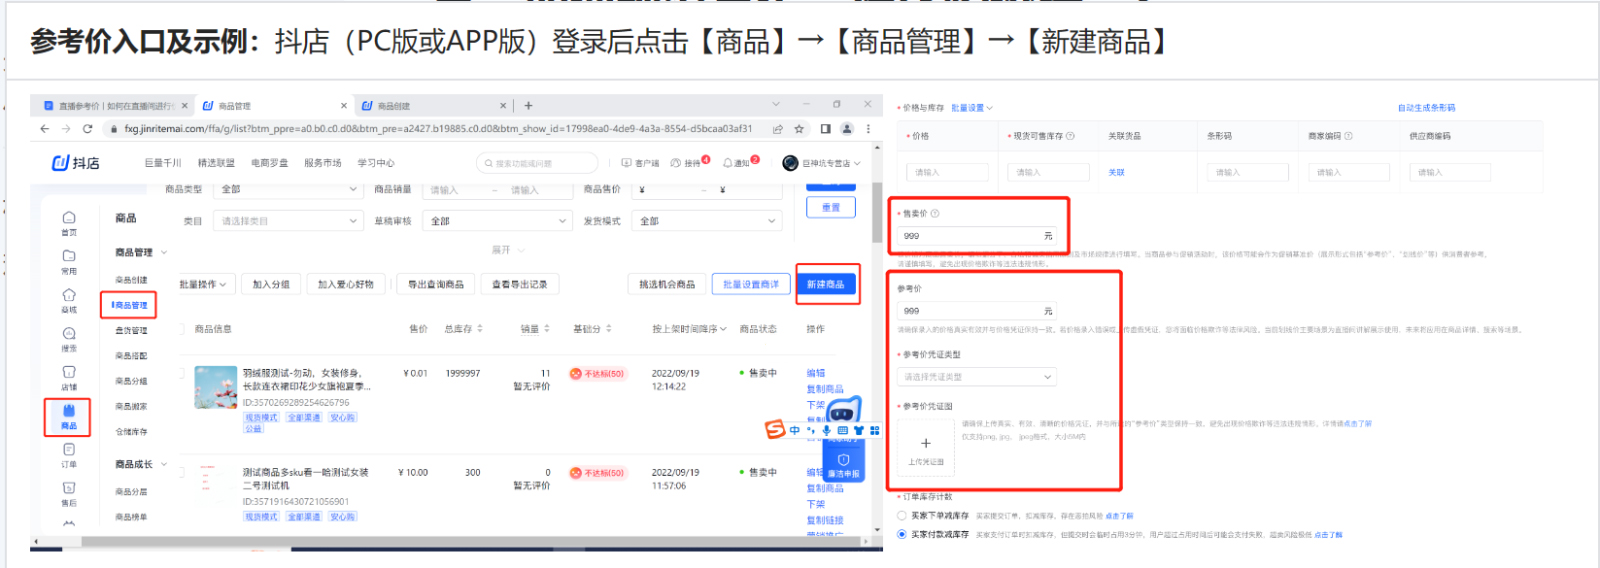This screenshot has width=1600, height=568.
Task: Expand filters with 展开
Action: [507, 250]
